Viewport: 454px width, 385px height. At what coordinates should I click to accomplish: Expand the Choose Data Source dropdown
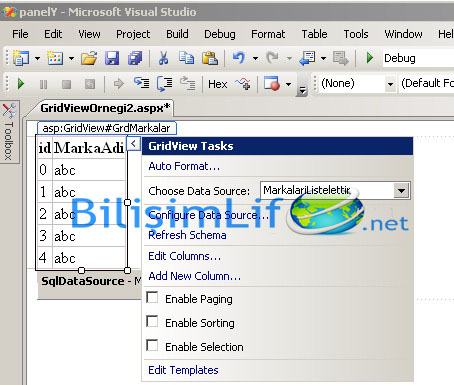tap(401, 191)
